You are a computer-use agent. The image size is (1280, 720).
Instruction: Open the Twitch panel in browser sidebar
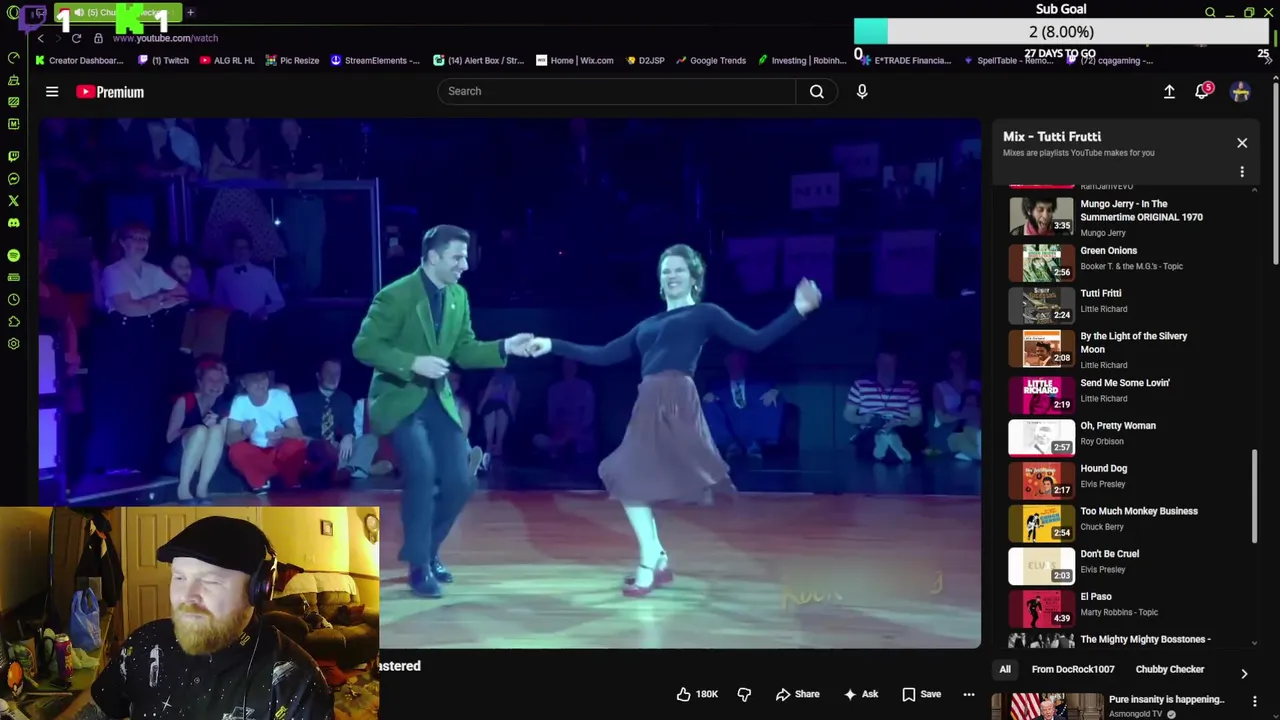point(13,156)
